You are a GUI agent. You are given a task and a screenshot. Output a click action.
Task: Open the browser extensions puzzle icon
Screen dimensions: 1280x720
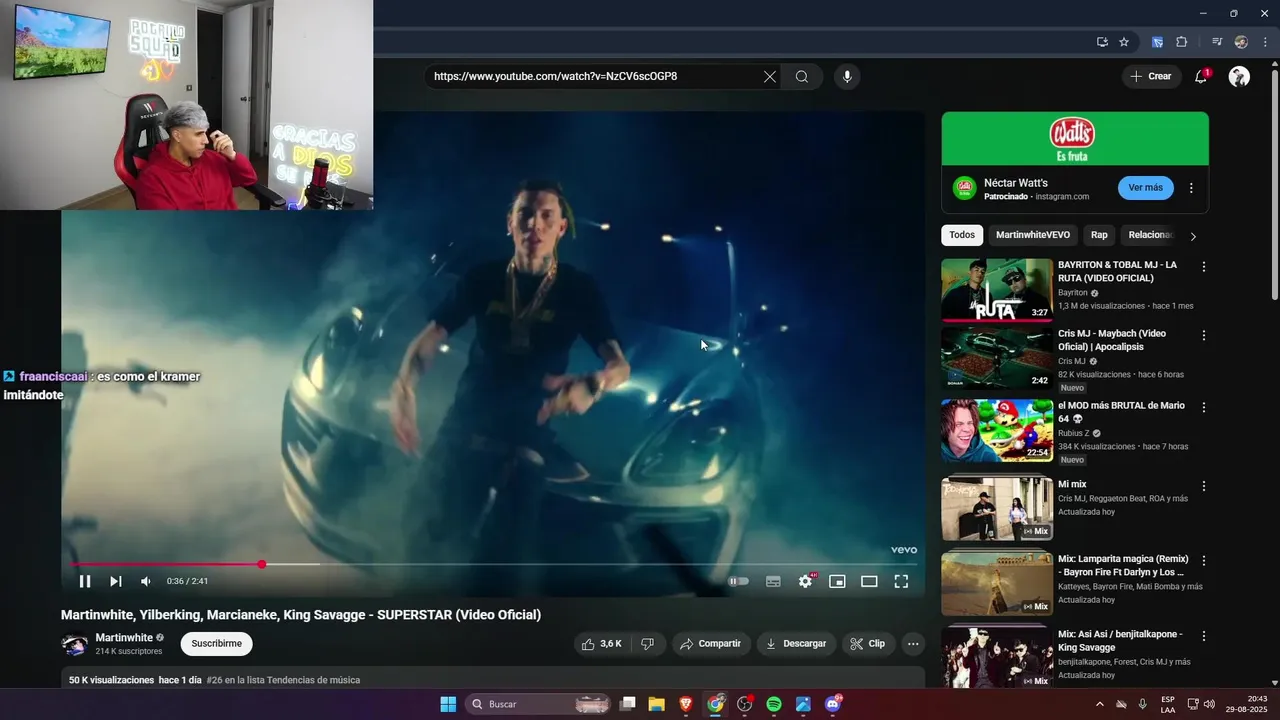click(x=1181, y=42)
